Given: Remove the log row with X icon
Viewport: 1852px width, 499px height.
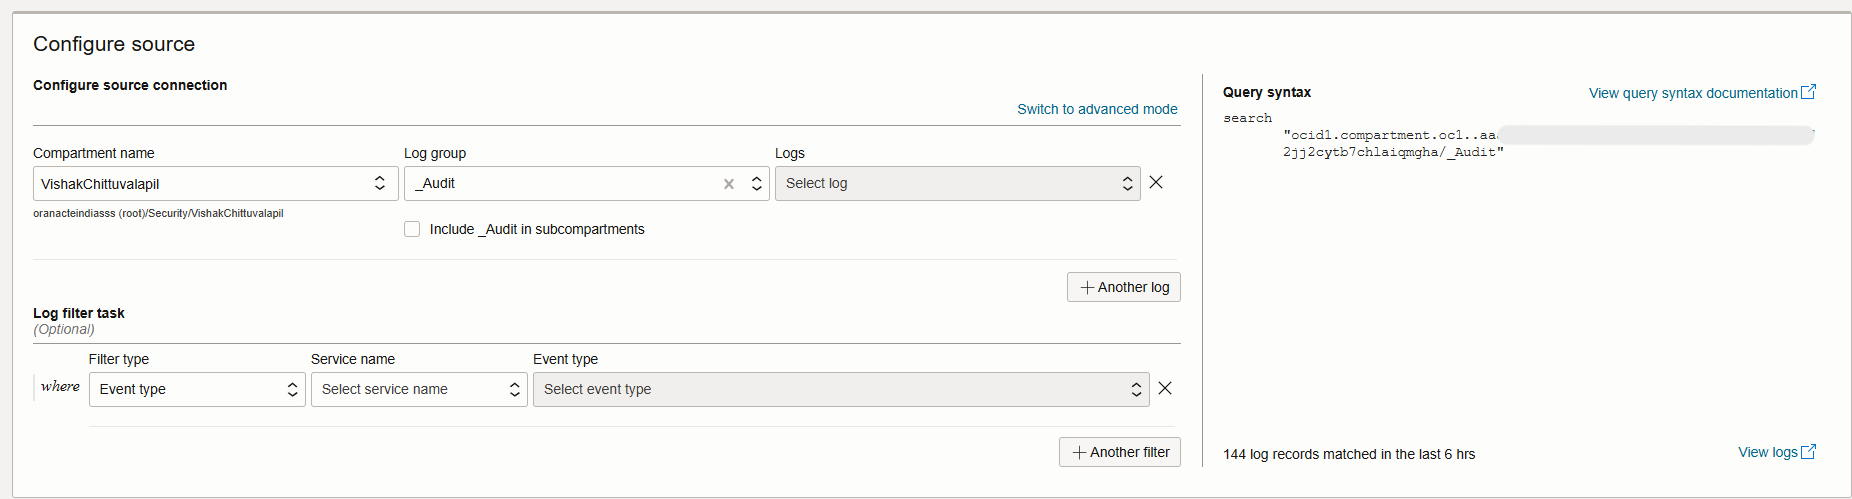Looking at the screenshot, I should pyautogui.click(x=1156, y=182).
